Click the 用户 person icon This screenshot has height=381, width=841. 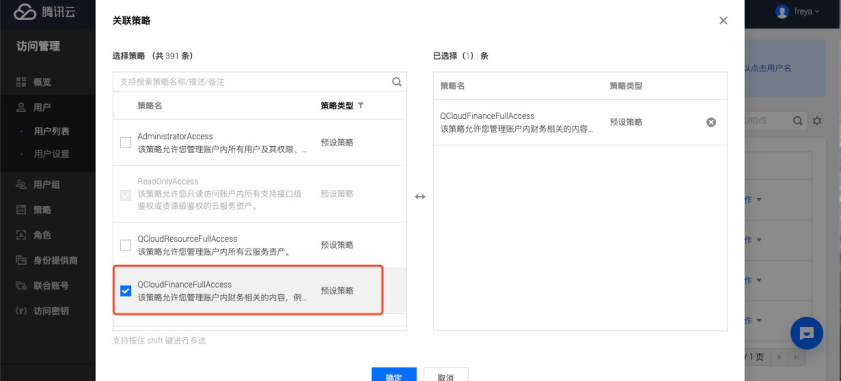21,107
